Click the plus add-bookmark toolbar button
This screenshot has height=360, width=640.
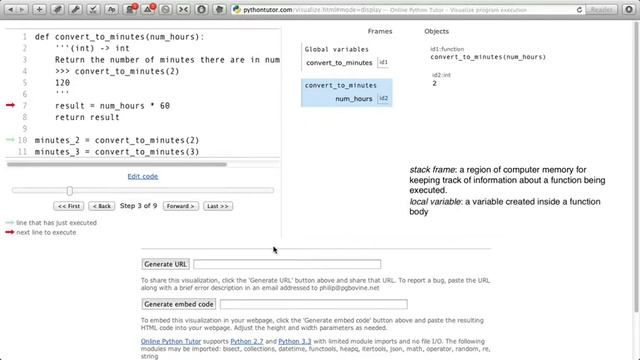(x=39, y=9)
